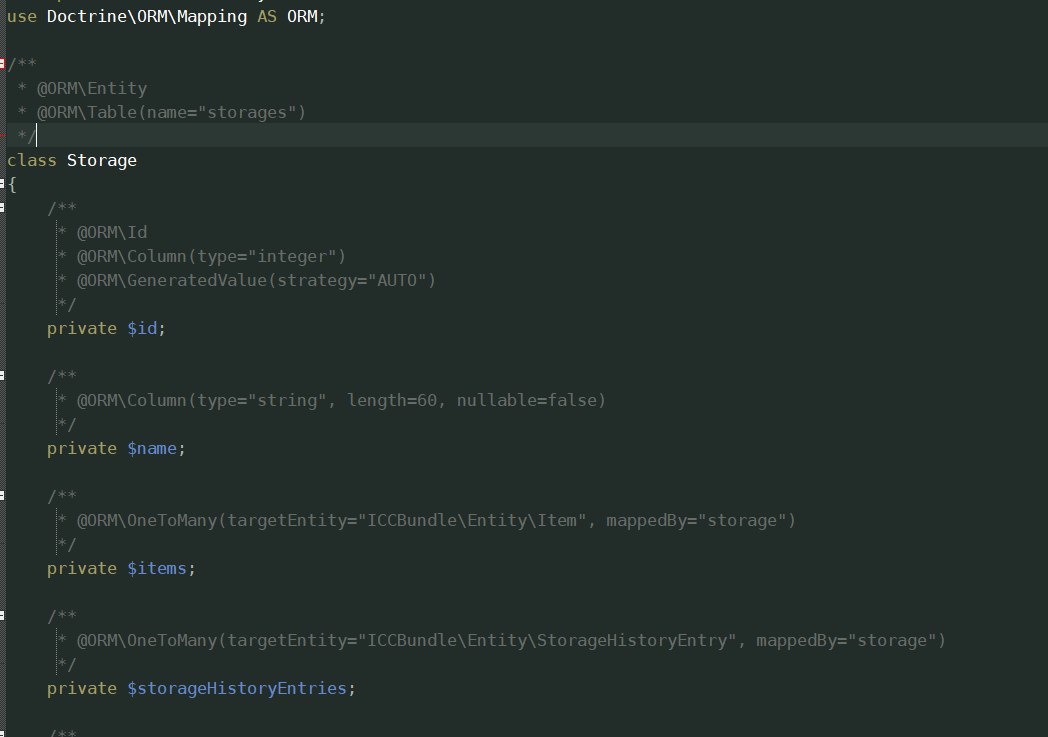Fold the docblock above private $name
Viewport: 1048px width, 737px height.
(2, 376)
